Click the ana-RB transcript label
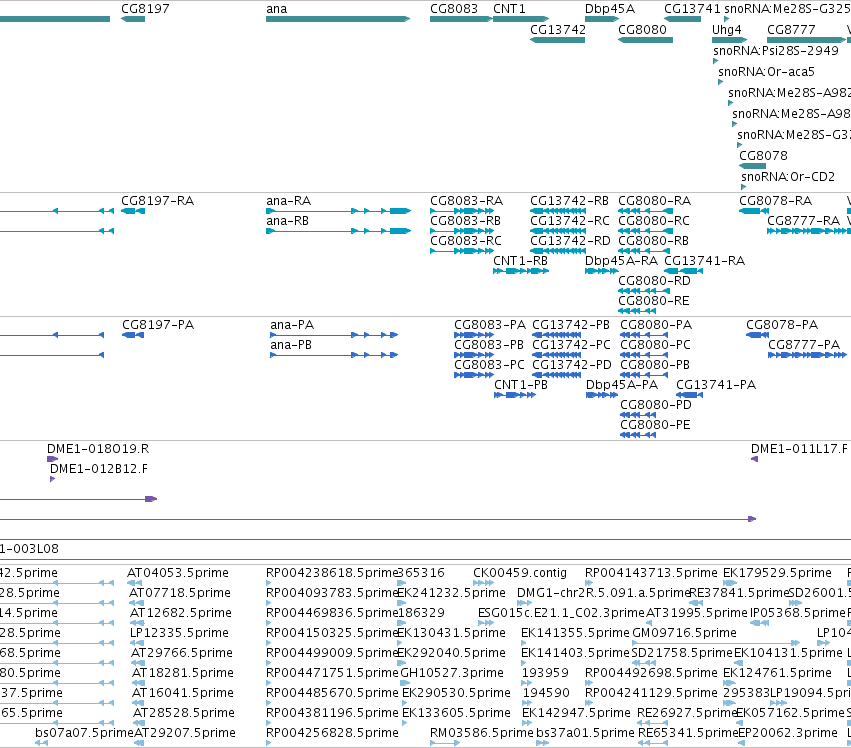Screen dimensions: 851x748 click(x=287, y=221)
